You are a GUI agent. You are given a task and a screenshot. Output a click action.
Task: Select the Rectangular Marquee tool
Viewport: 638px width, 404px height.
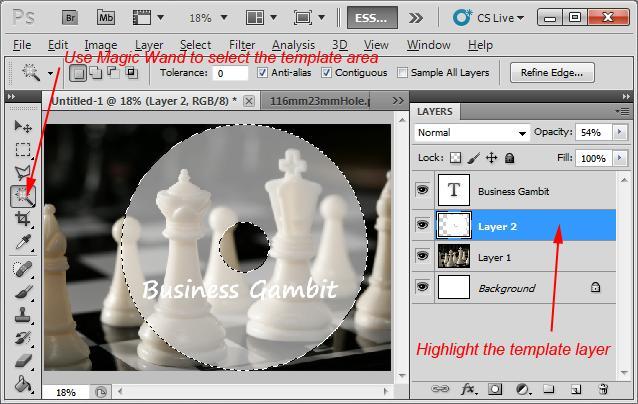(23, 149)
